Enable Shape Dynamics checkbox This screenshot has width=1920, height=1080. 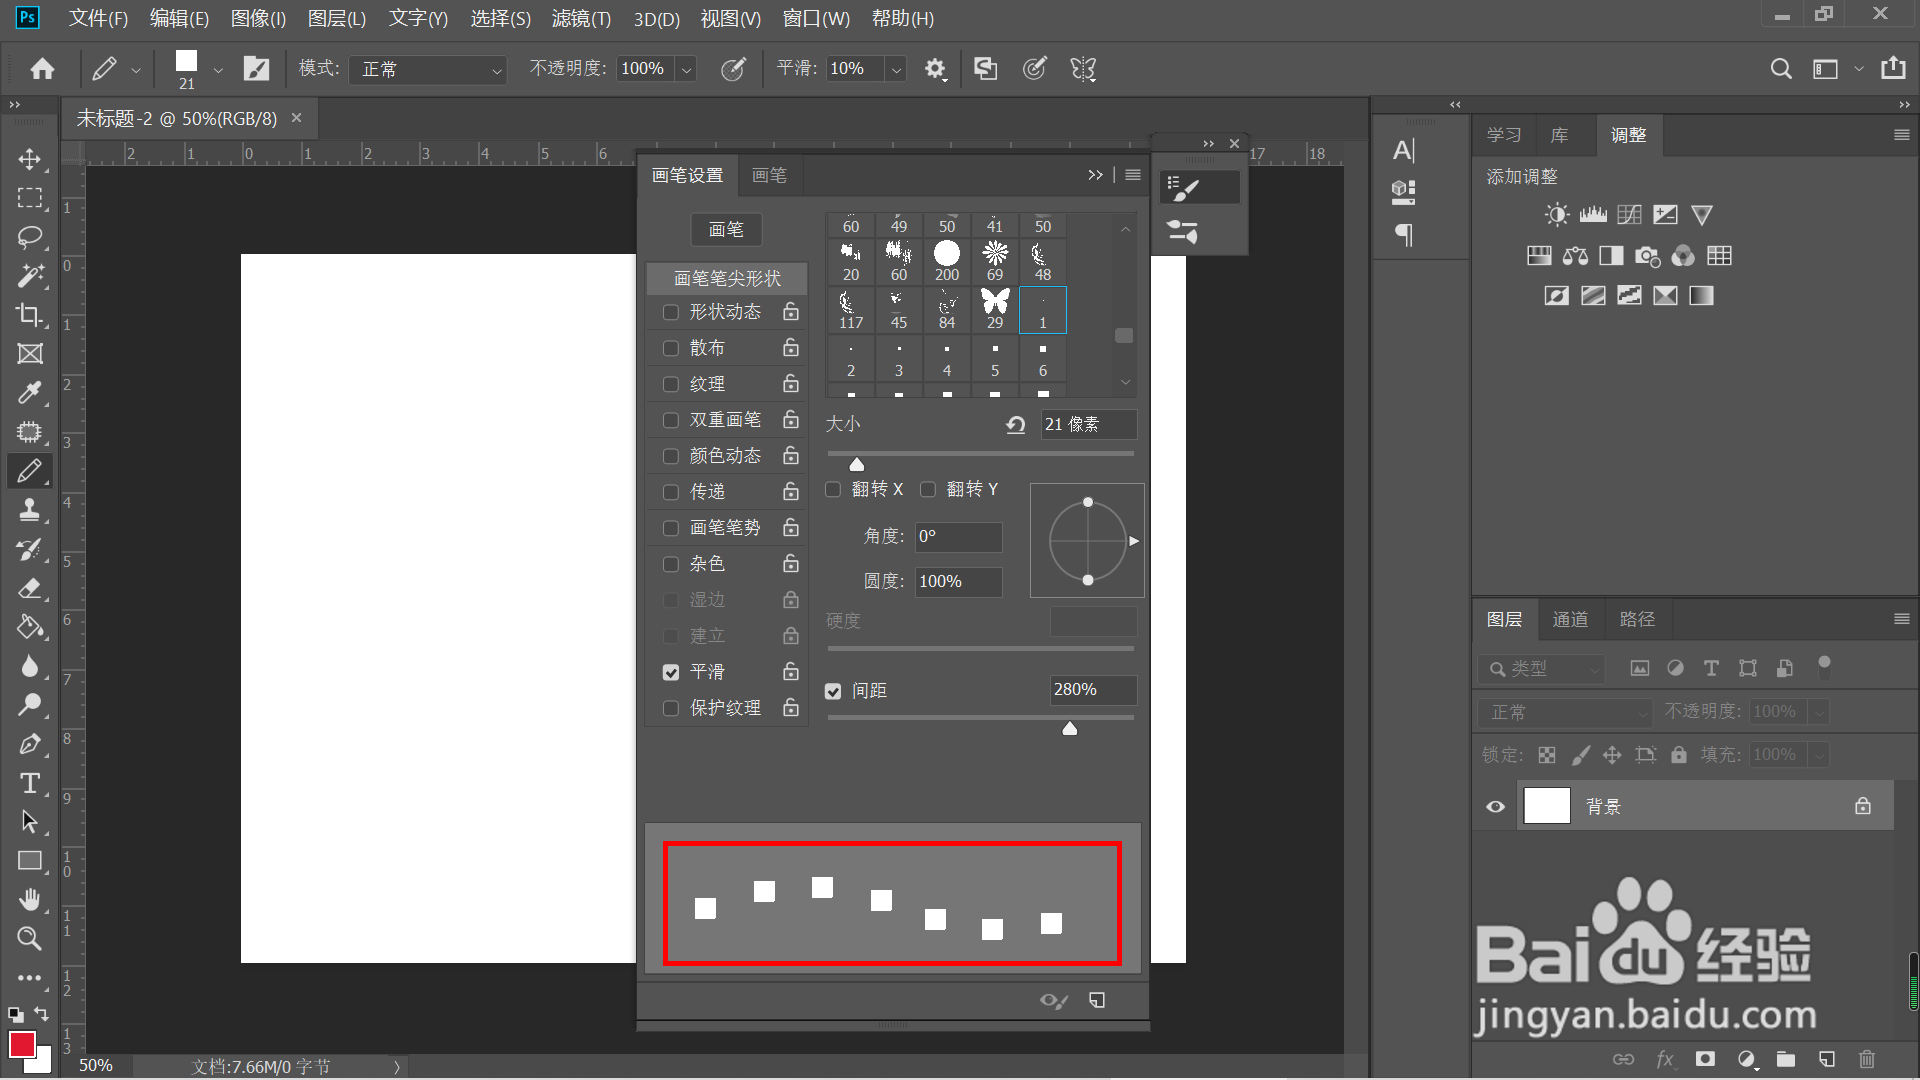click(671, 312)
